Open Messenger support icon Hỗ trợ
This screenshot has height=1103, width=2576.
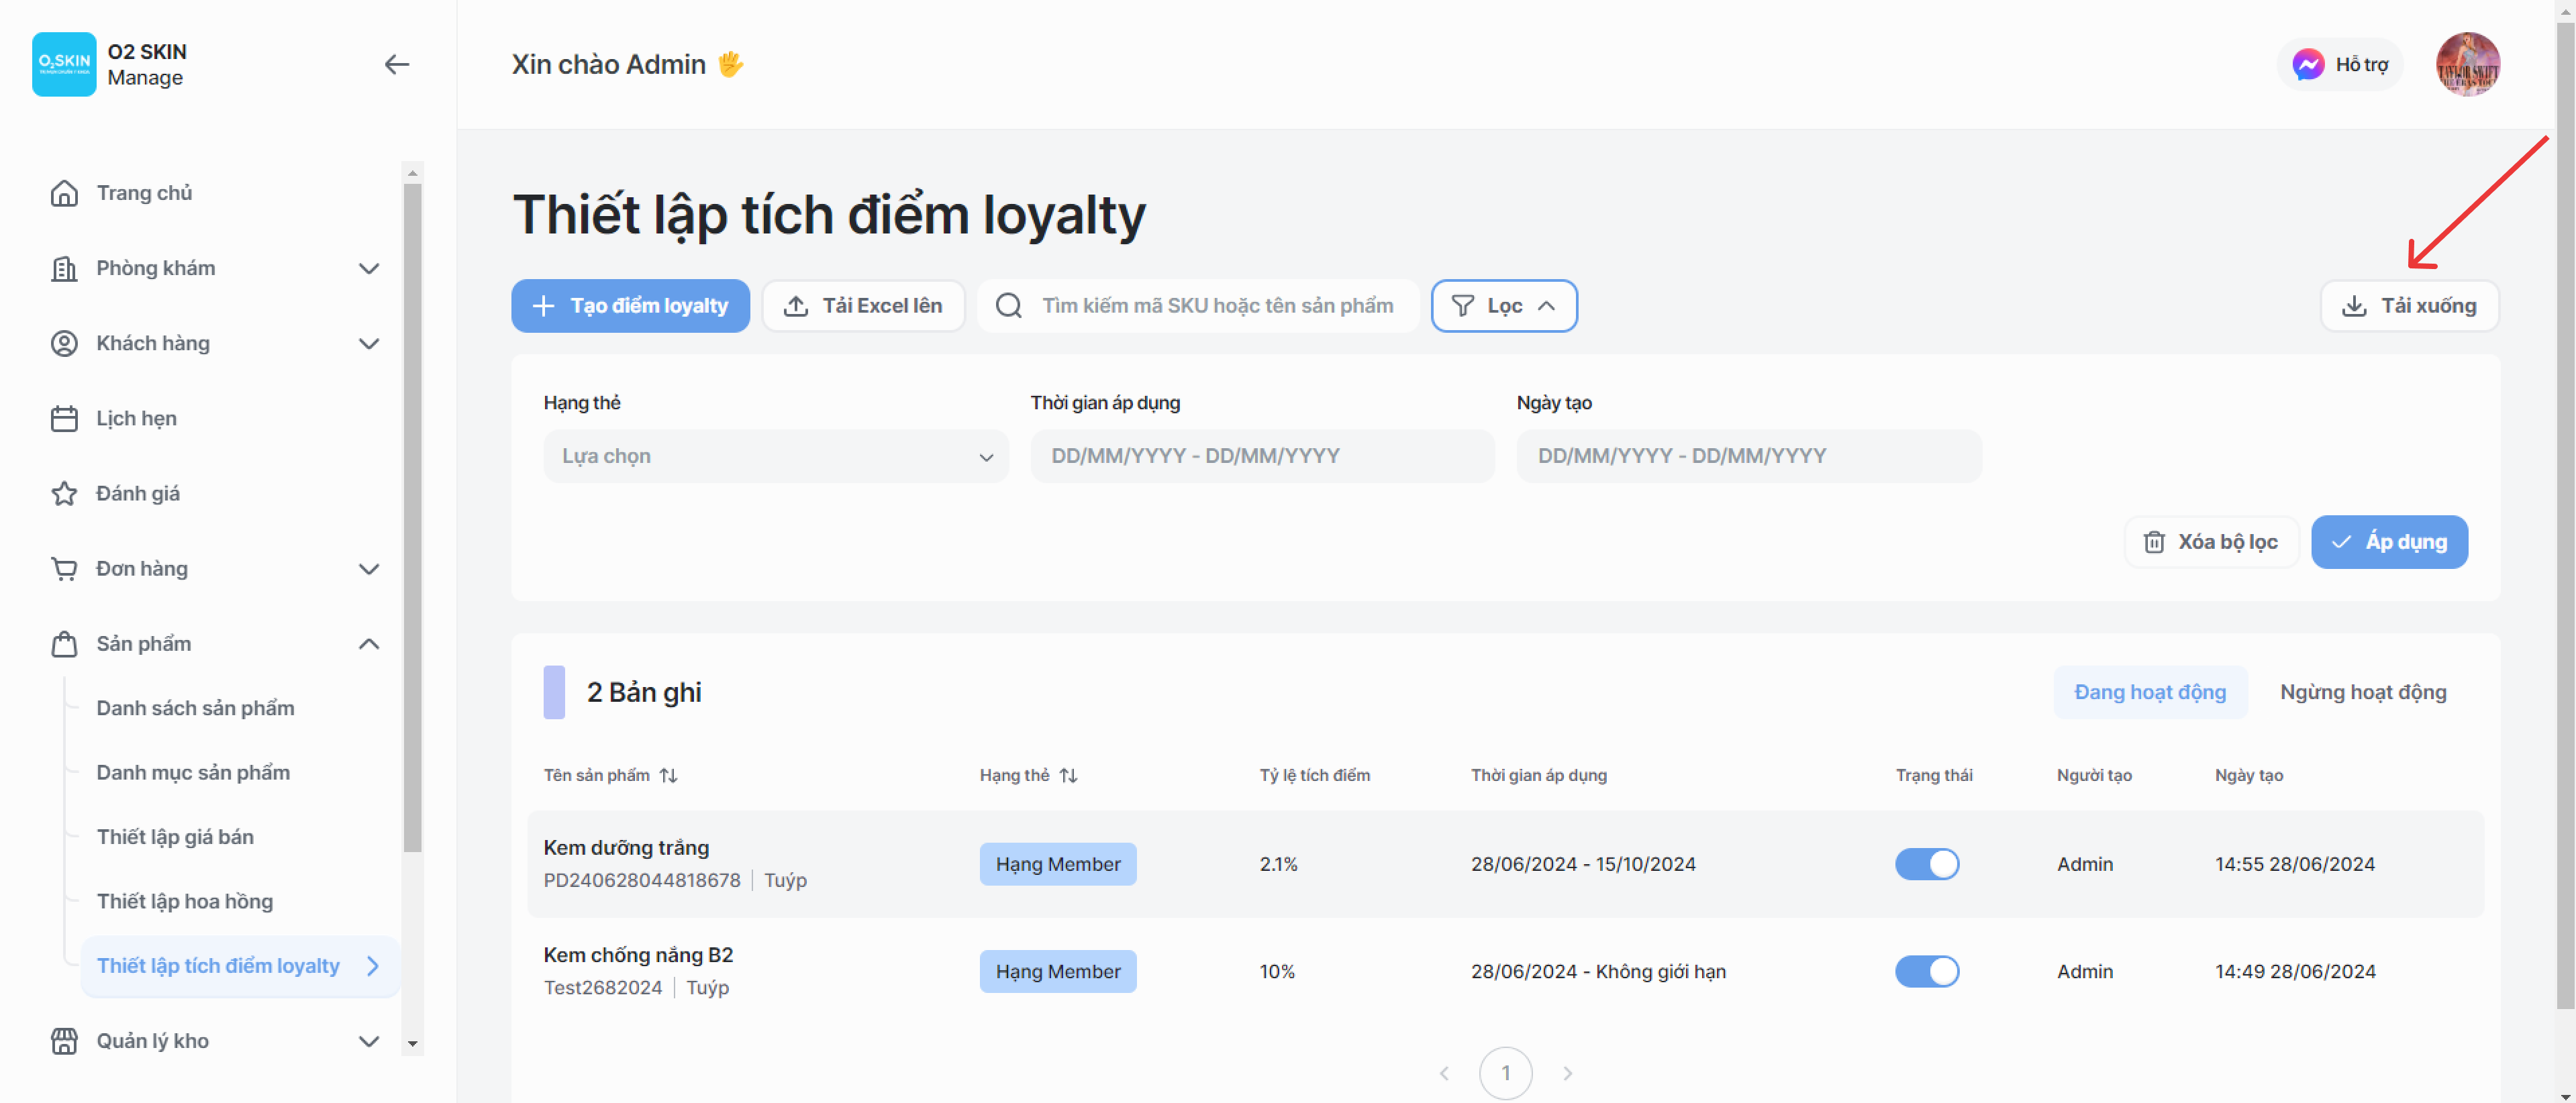pos(2308,65)
